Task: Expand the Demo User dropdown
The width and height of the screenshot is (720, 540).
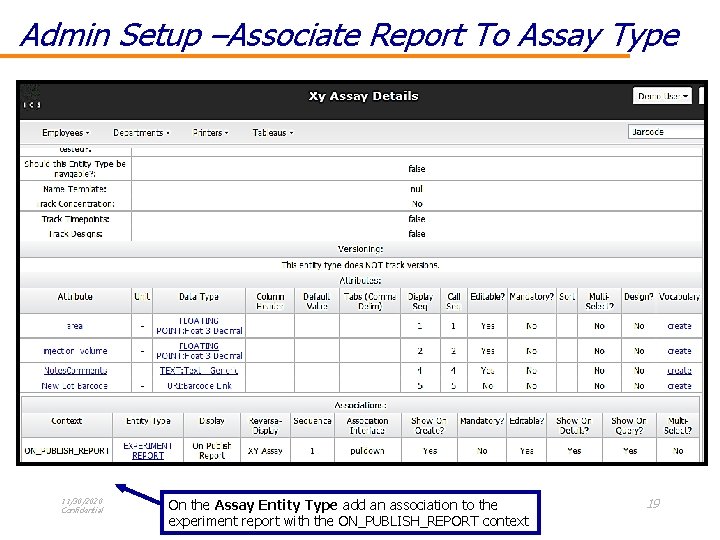Action: (662, 96)
